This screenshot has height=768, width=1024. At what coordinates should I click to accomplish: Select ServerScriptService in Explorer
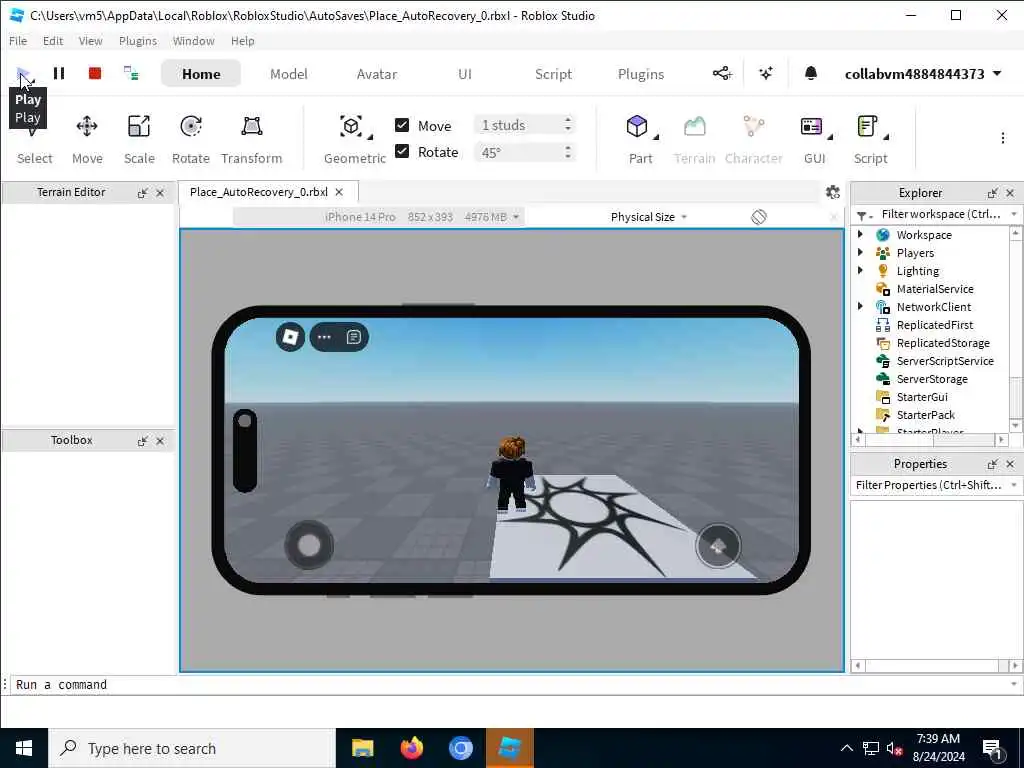tap(944, 360)
